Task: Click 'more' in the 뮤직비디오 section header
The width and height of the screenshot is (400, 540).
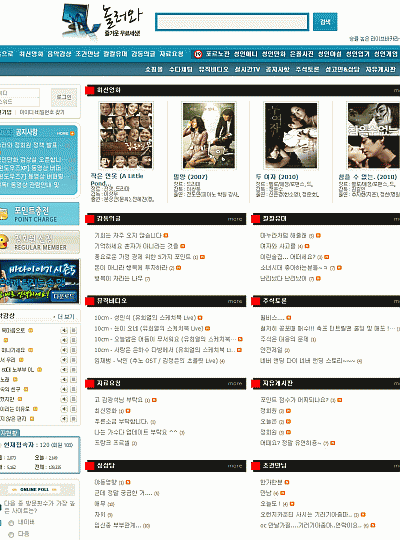Action: pos(235,301)
